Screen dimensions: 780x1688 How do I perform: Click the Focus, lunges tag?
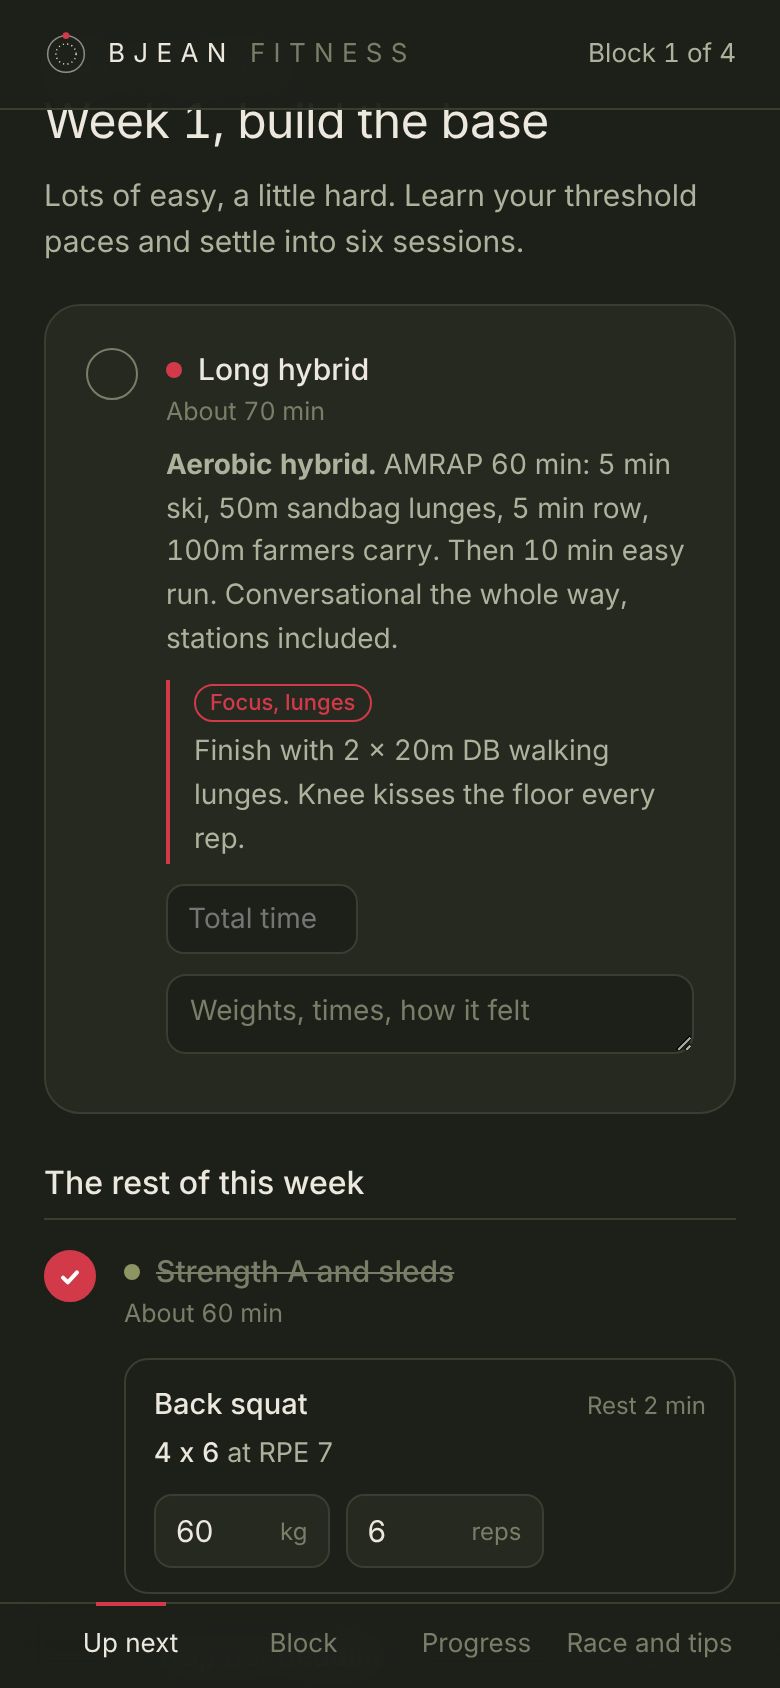pos(283,703)
